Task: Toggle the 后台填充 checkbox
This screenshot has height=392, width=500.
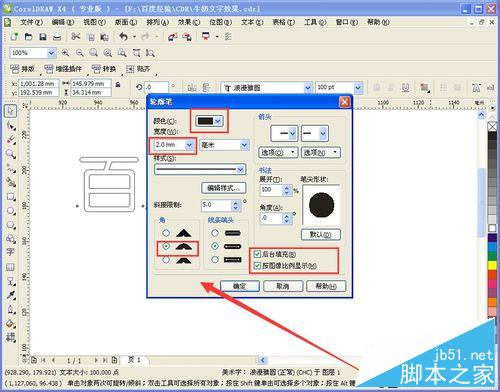Action: click(257, 254)
